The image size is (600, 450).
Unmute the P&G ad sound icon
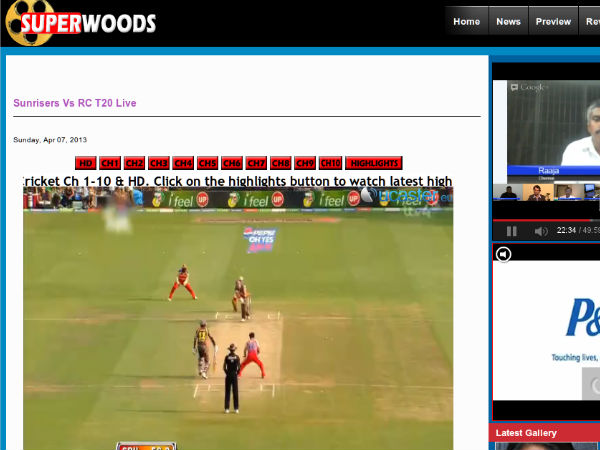click(505, 255)
